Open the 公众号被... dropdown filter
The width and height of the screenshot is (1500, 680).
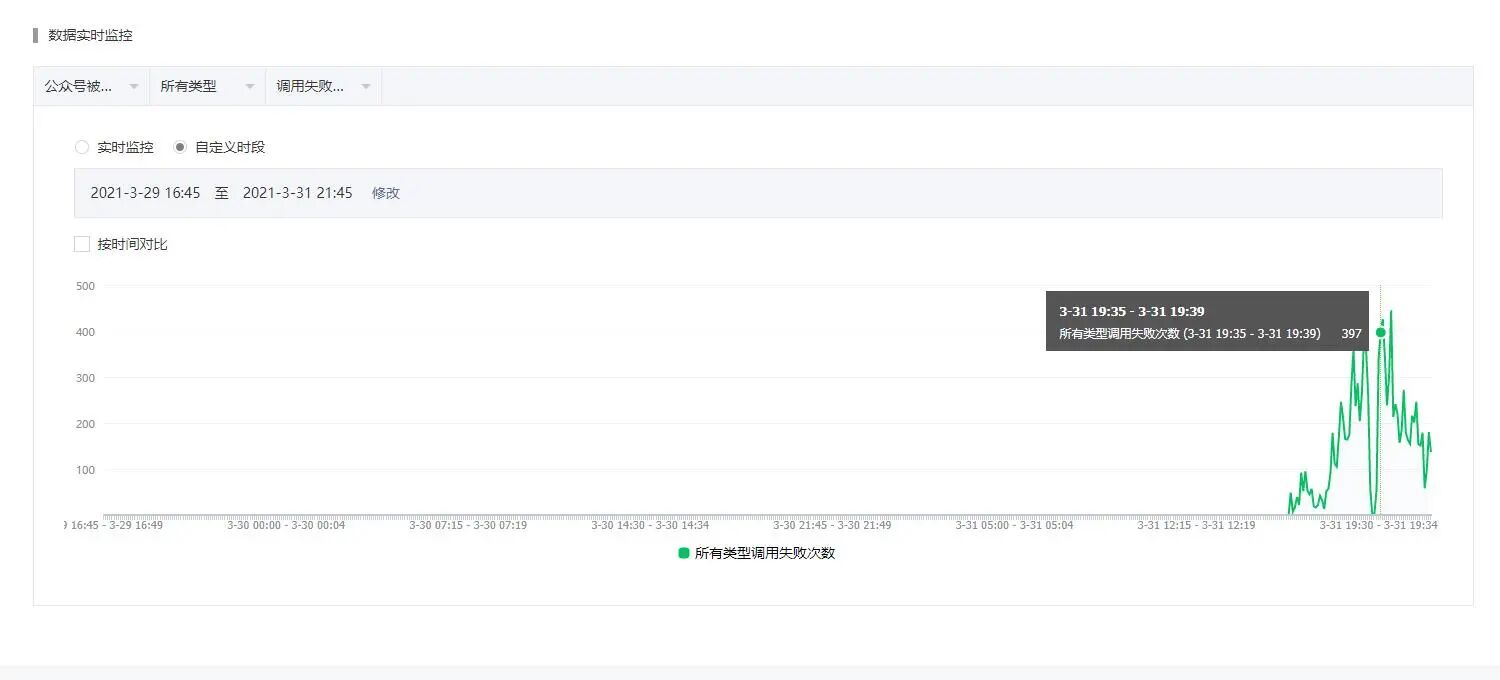[x=91, y=86]
